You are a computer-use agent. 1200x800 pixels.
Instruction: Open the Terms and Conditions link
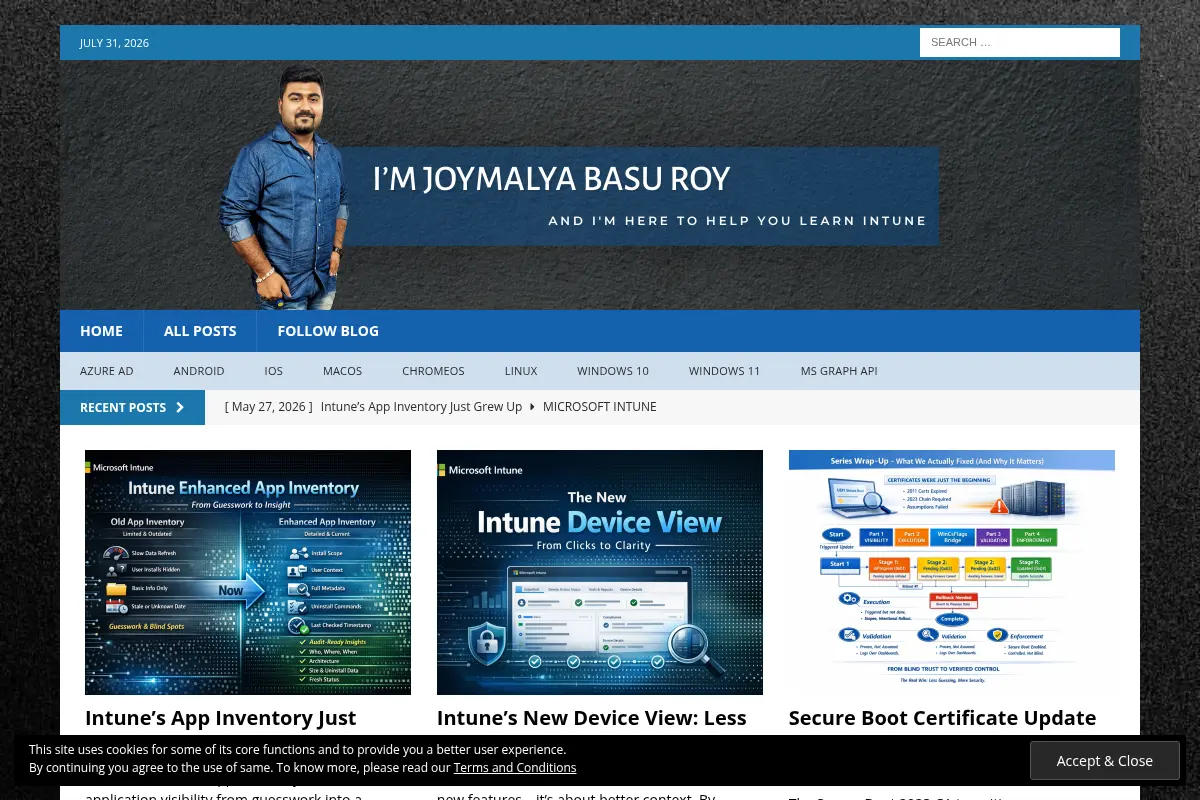(515, 768)
